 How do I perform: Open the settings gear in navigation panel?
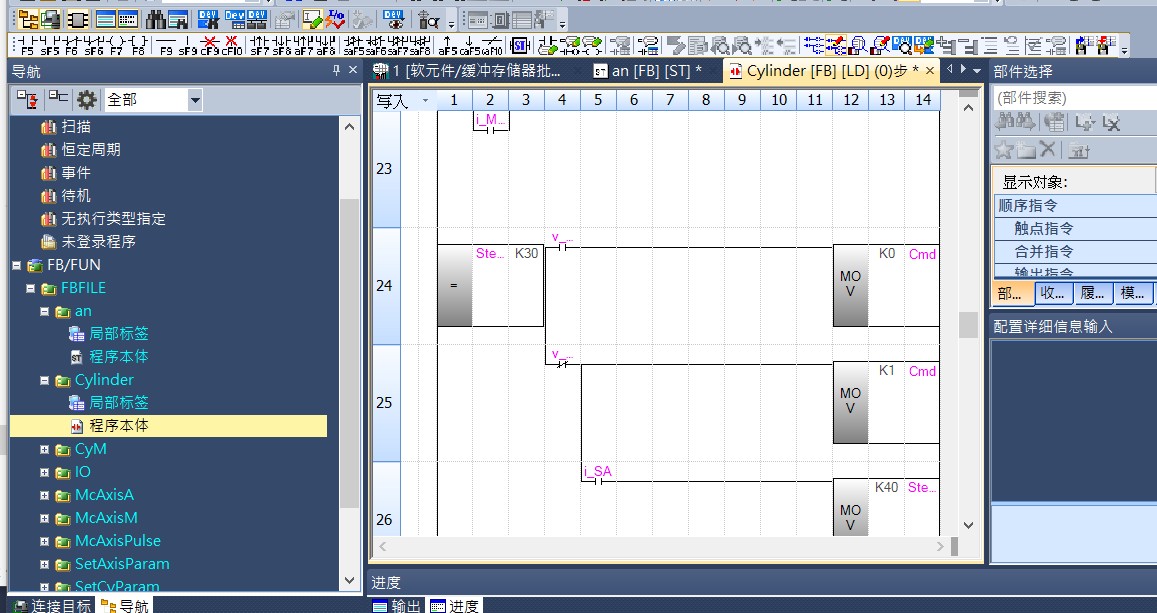[x=87, y=100]
